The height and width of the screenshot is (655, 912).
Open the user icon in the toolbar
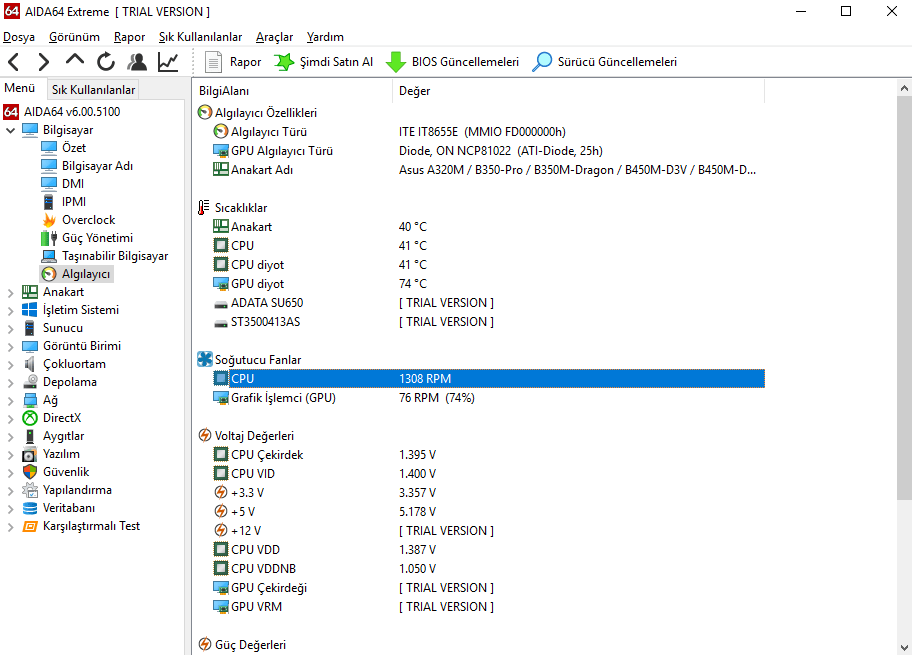tap(137, 62)
